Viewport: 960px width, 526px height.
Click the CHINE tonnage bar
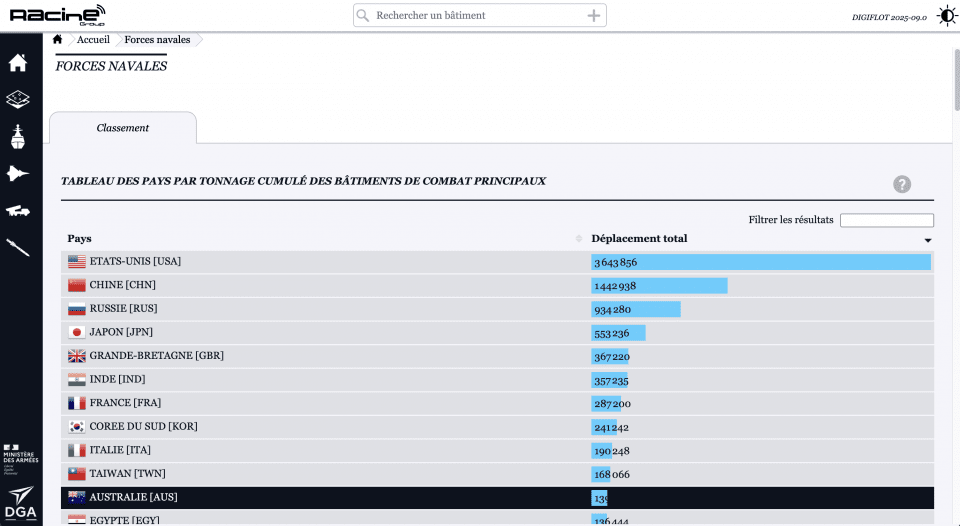[x=660, y=286]
